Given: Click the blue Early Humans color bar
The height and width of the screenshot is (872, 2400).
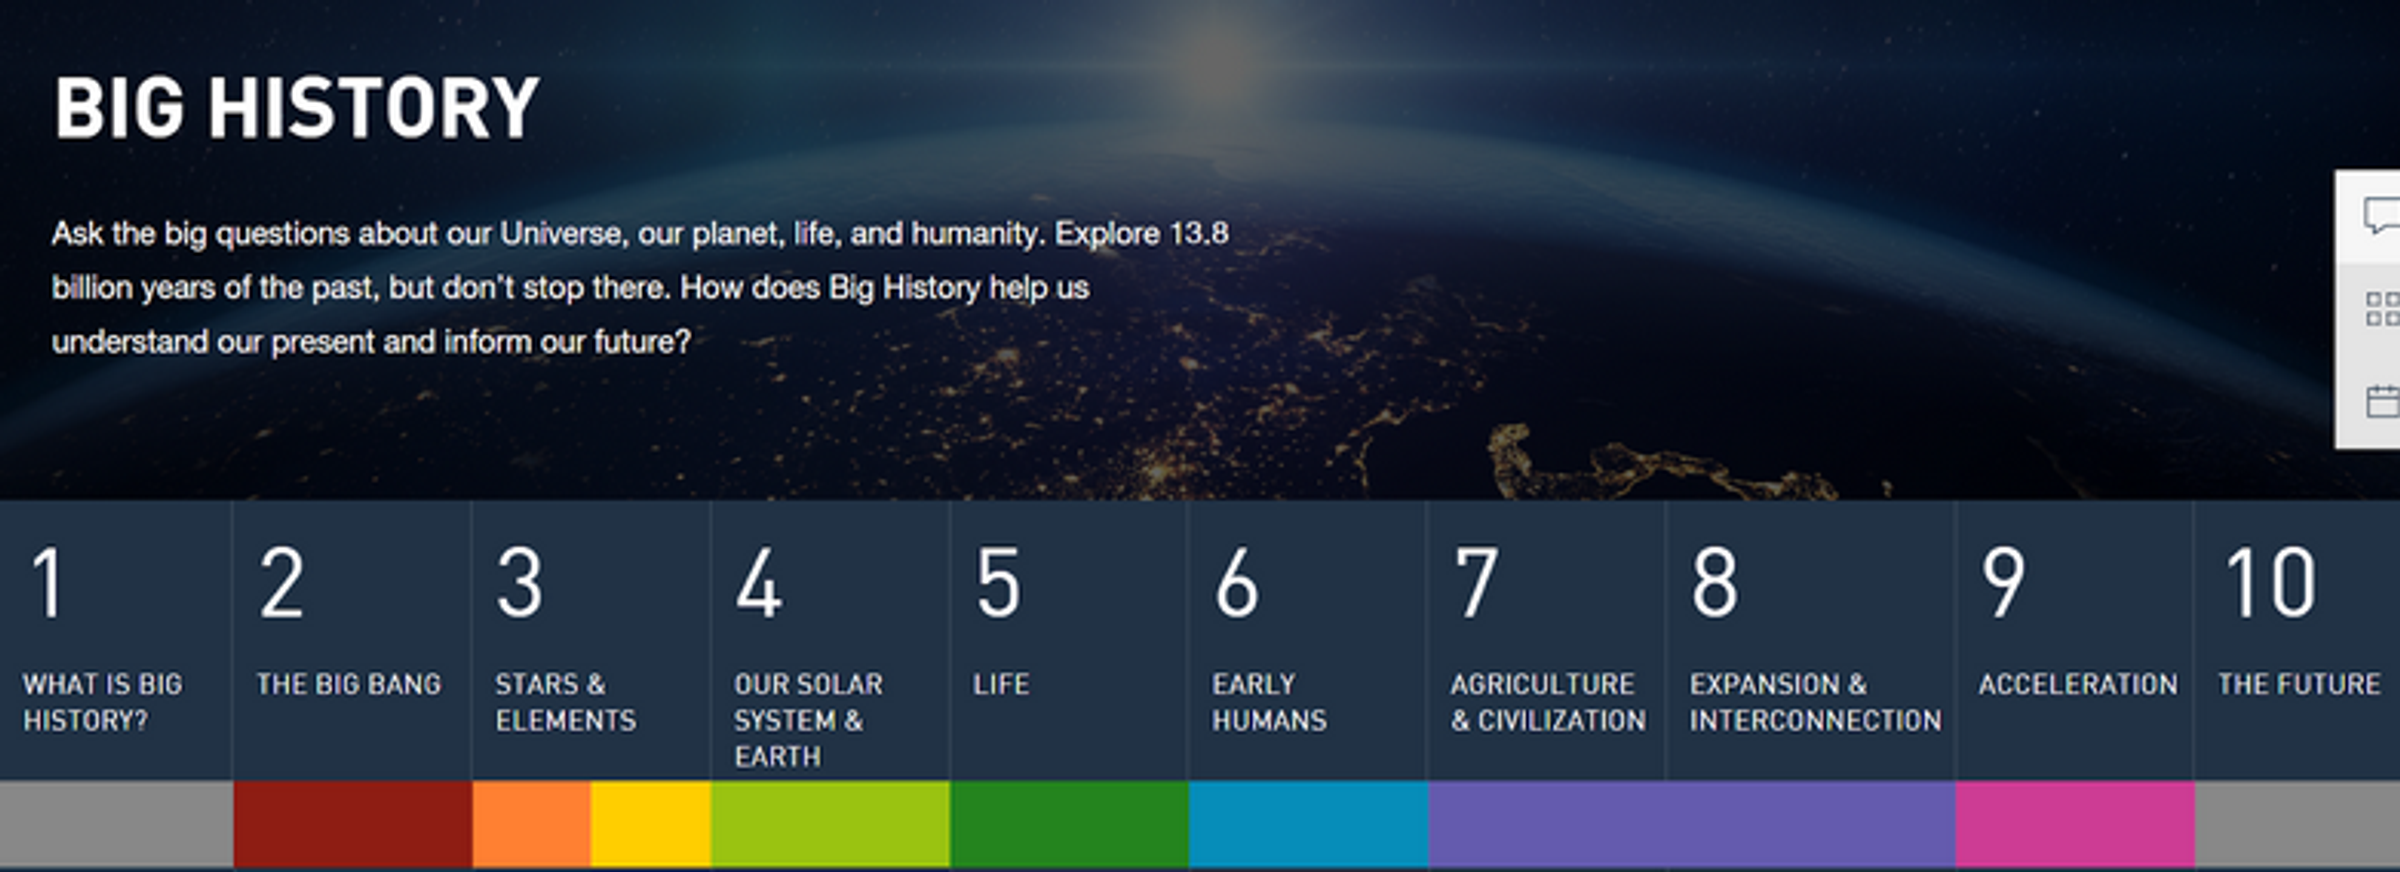Looking at the screenshot, I should (x=1308, y=824).
